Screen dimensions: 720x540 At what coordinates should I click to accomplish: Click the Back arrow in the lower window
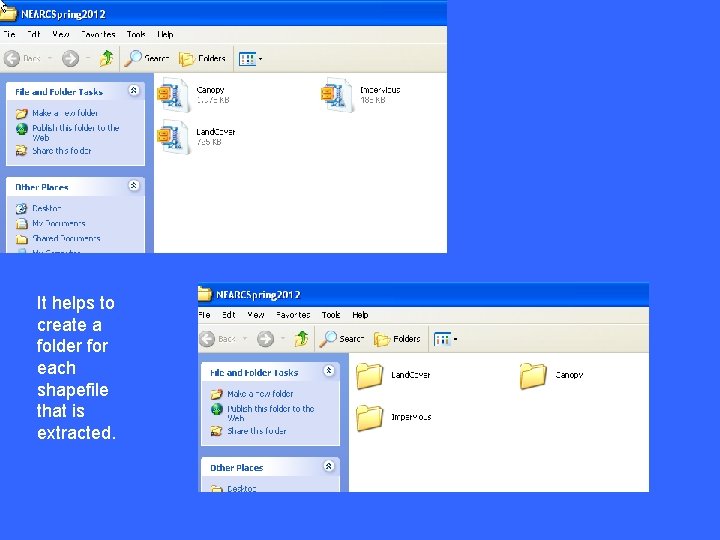coord(207,339)
